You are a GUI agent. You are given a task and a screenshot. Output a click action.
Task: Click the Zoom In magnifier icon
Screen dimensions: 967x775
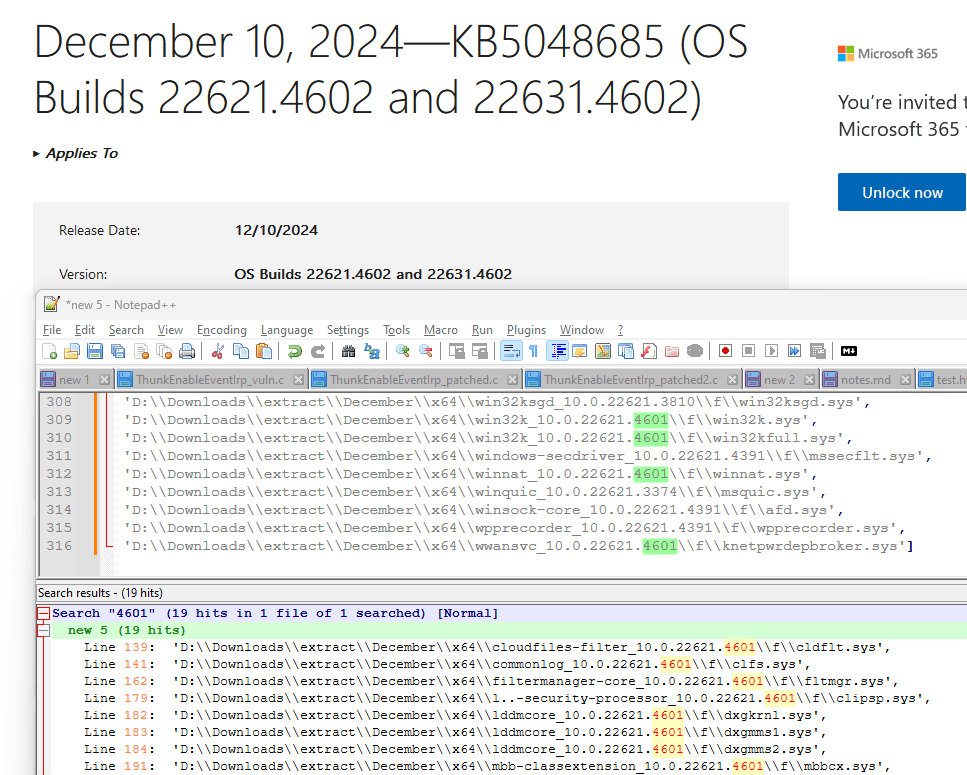tap(403, 351)
